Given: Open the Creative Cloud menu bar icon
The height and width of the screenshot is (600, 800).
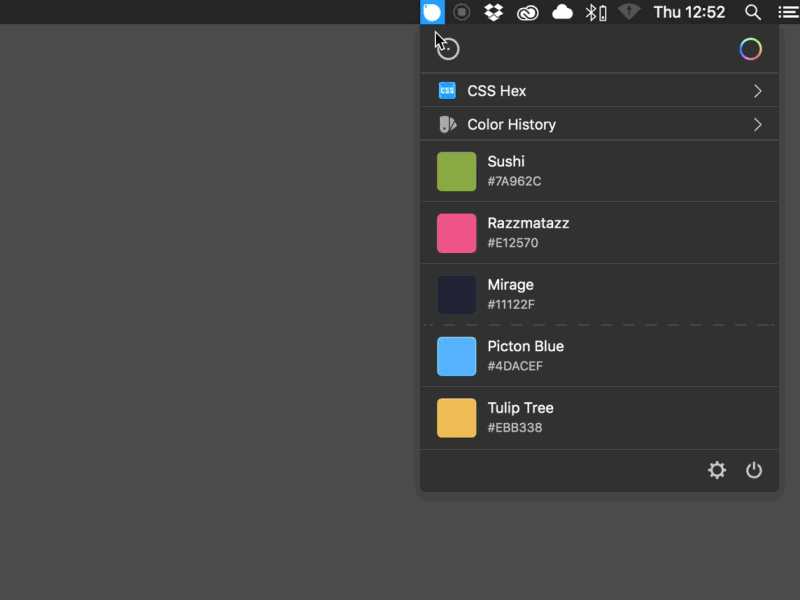Looking at the screenshot, I should pyautogui.click(x=528, y=12).
